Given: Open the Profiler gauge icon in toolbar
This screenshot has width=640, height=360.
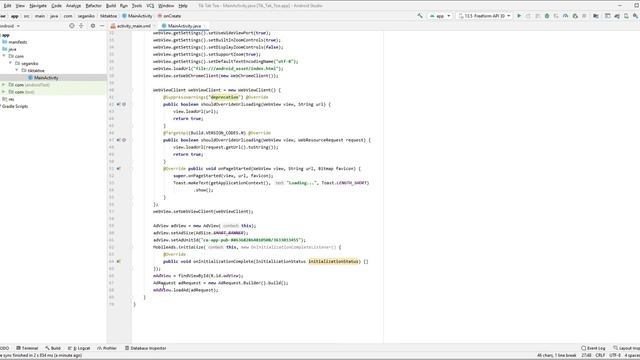Looking at the screenshot, I should tap(565, 16).
